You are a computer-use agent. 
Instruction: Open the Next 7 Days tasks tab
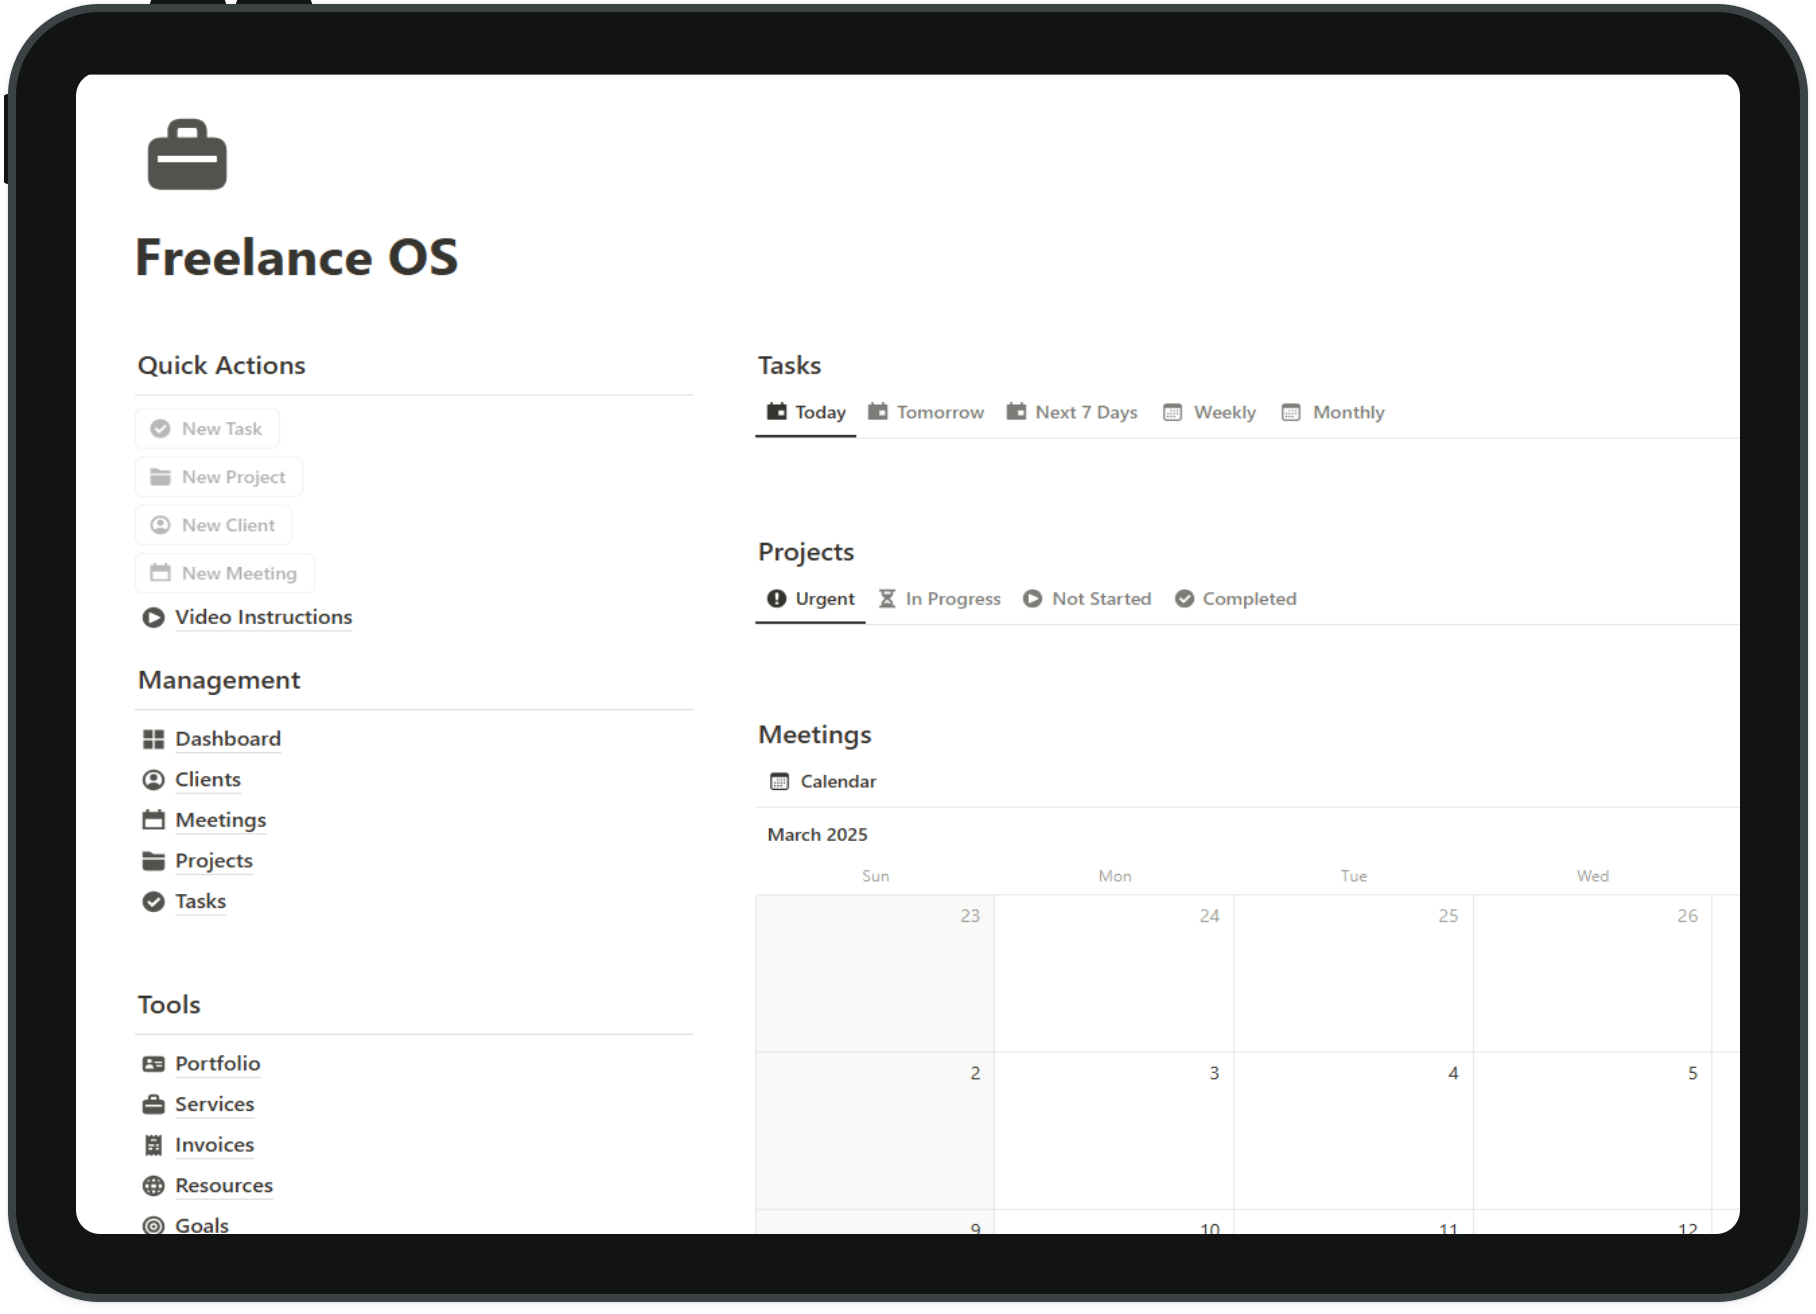pos(1072,412)
